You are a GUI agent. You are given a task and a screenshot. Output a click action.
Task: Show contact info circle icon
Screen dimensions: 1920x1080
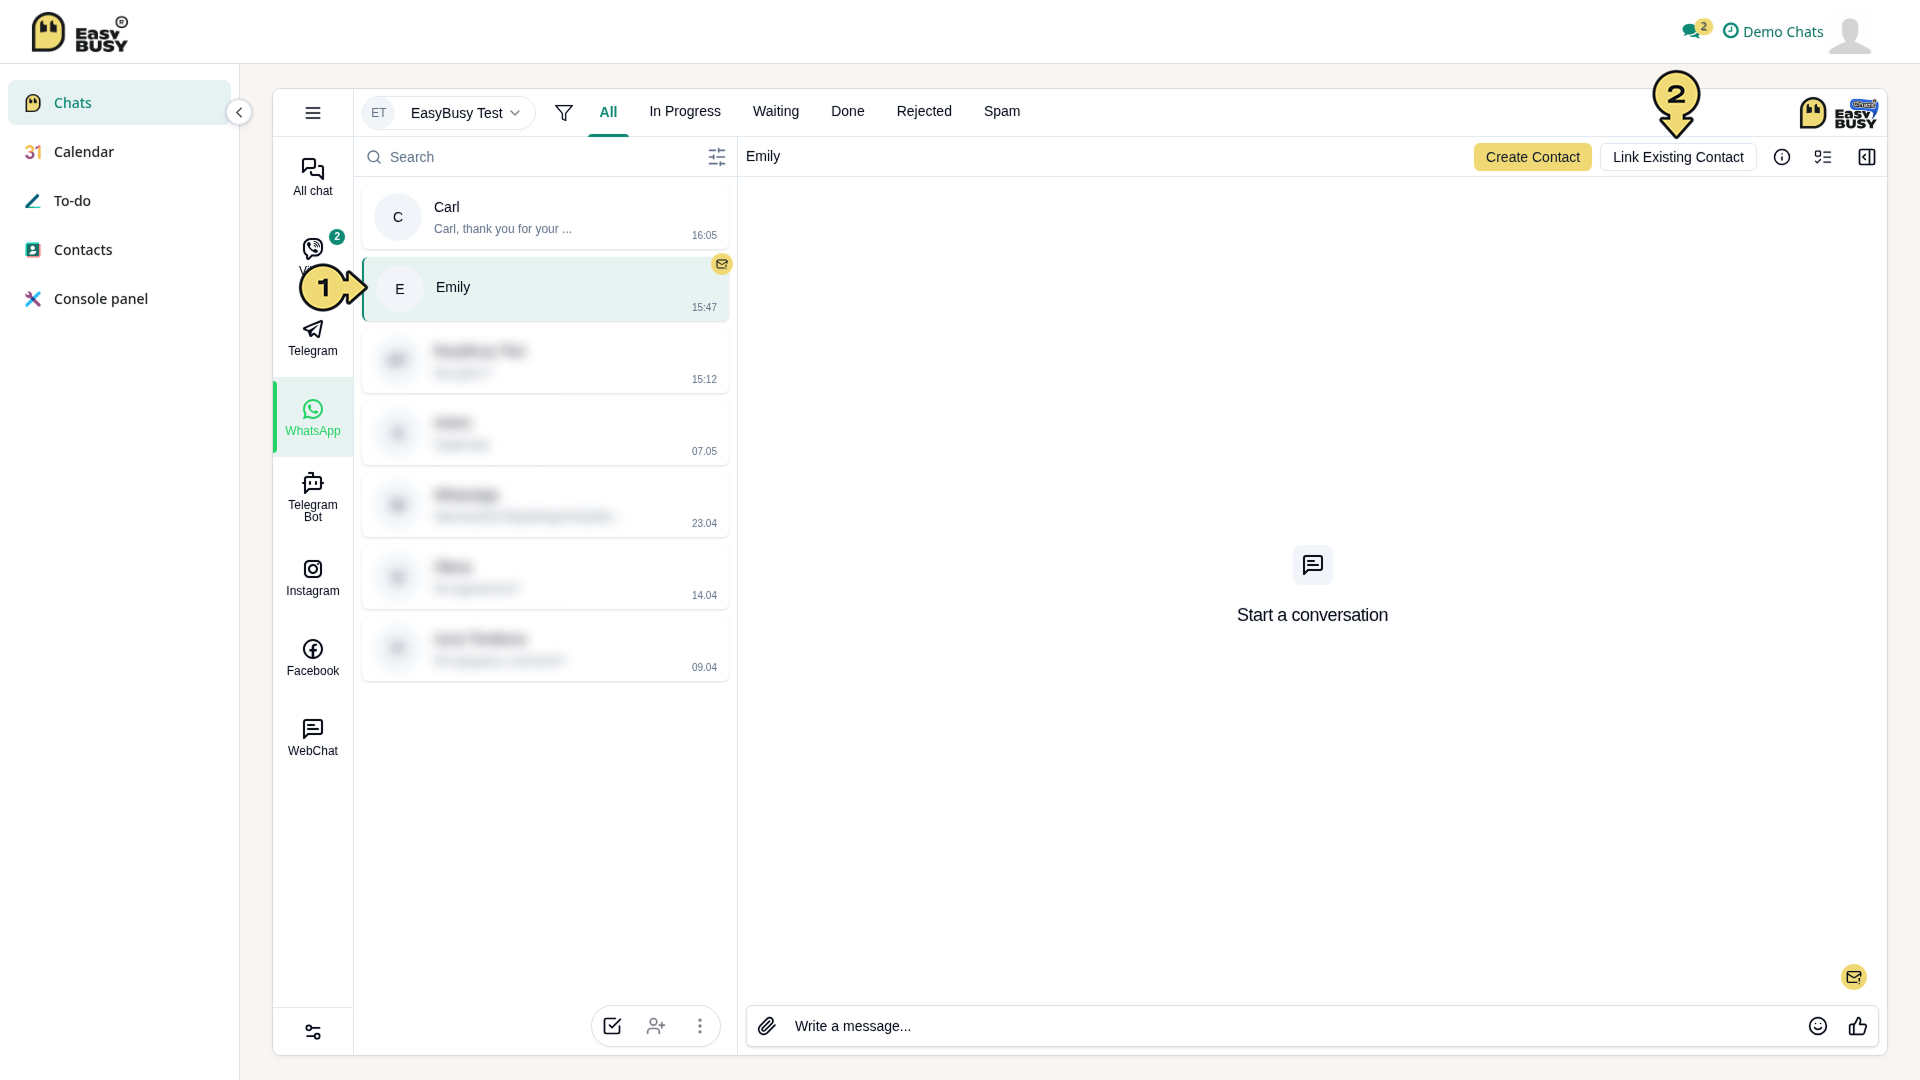1782,157
